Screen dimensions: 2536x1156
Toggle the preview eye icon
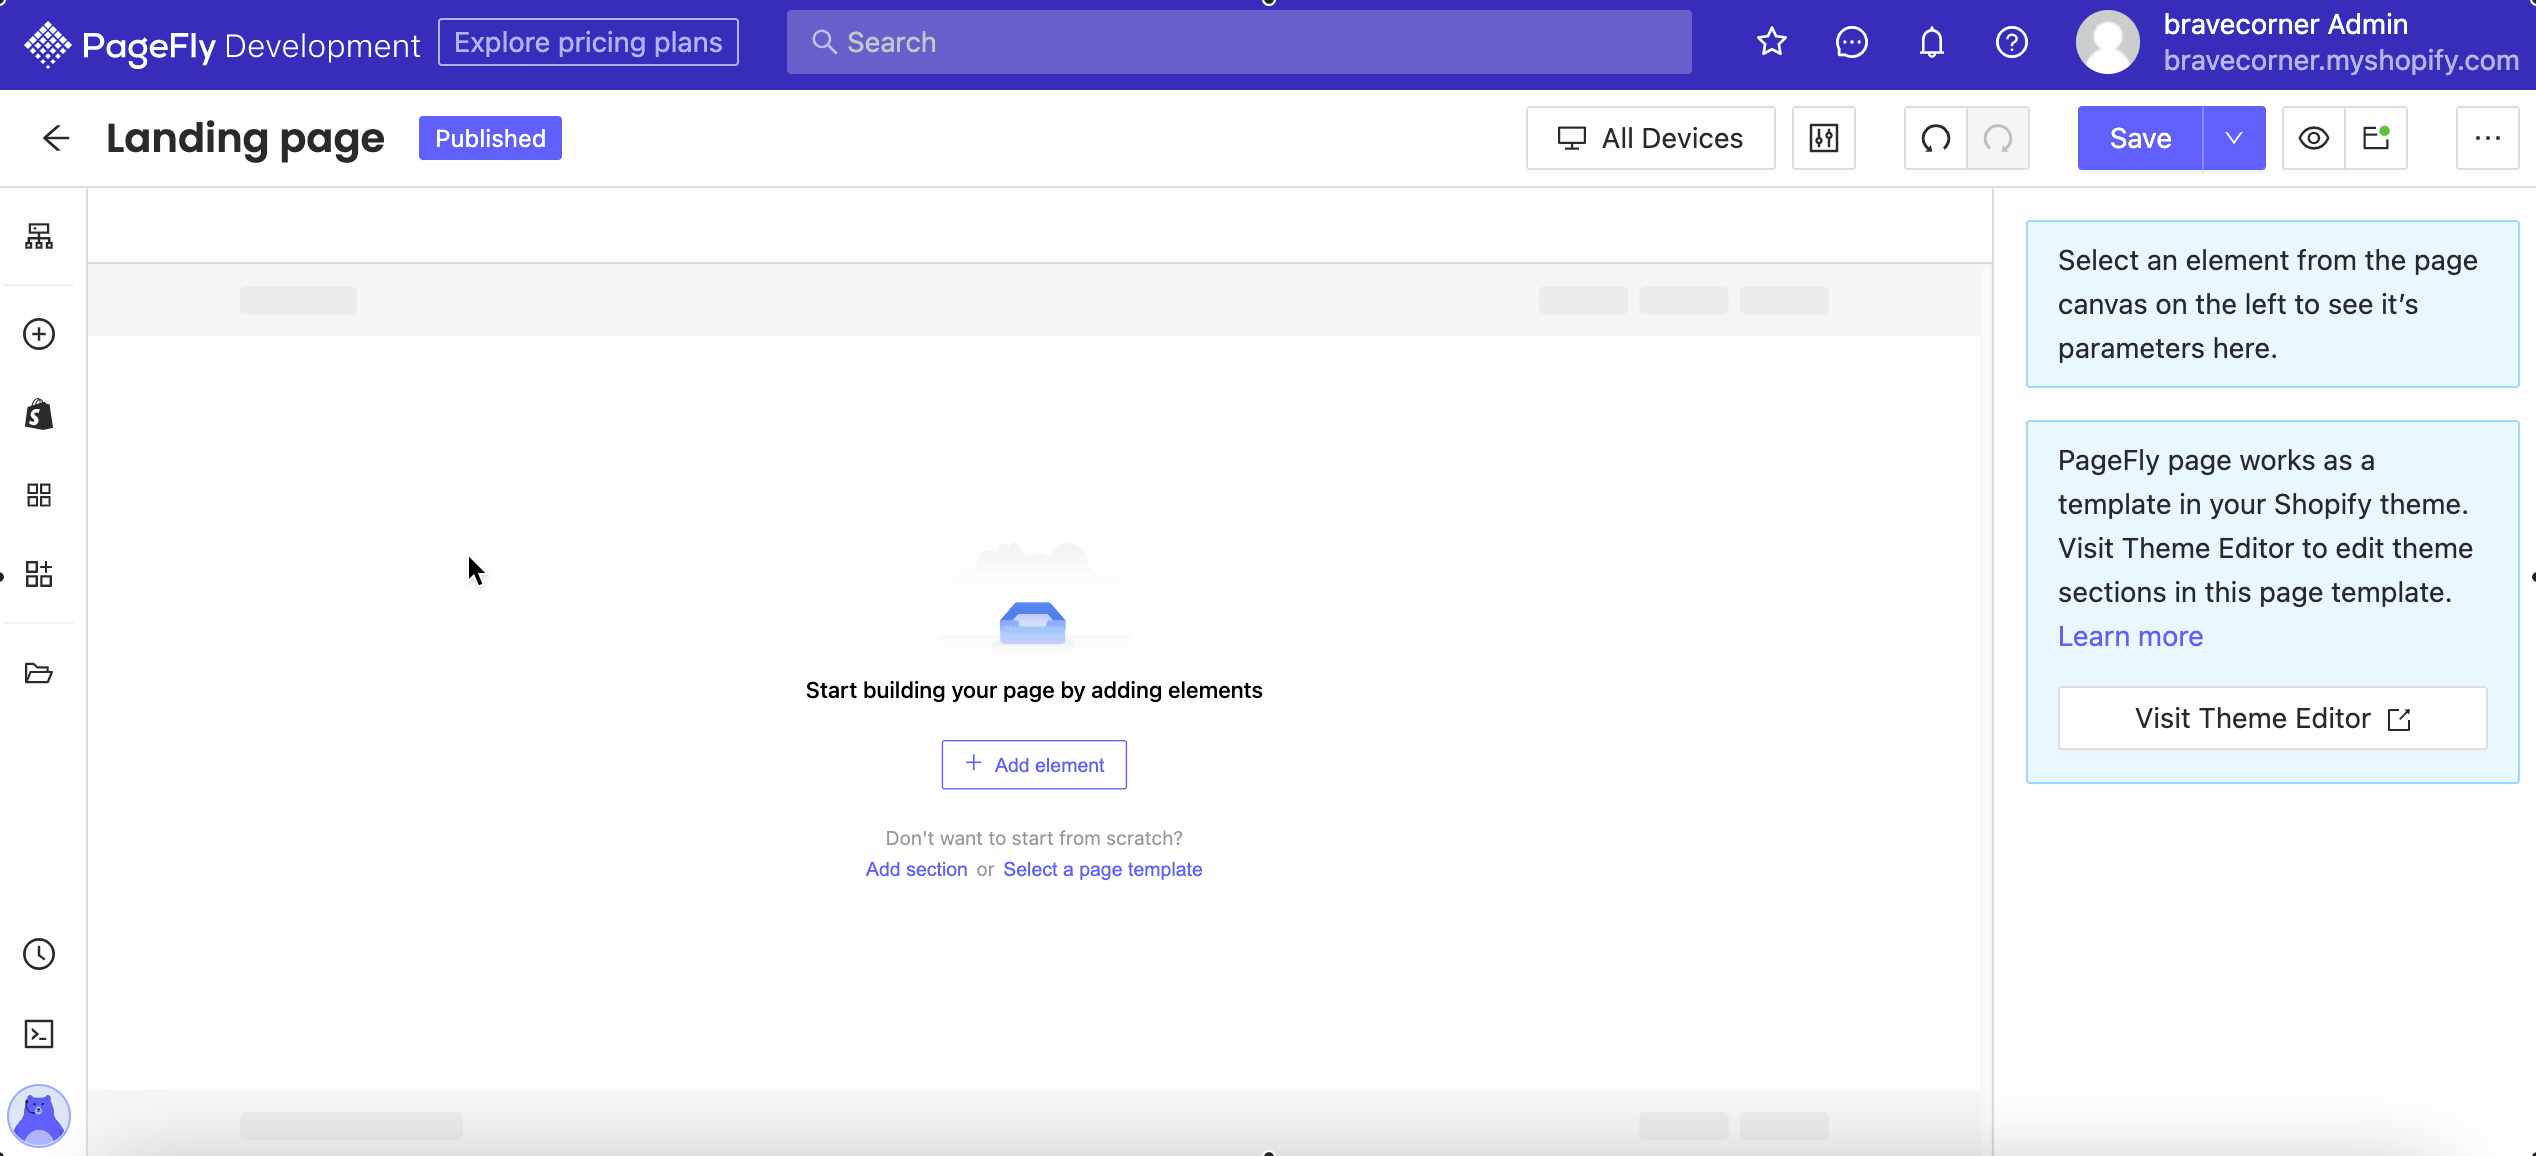tap(2313, 138)
